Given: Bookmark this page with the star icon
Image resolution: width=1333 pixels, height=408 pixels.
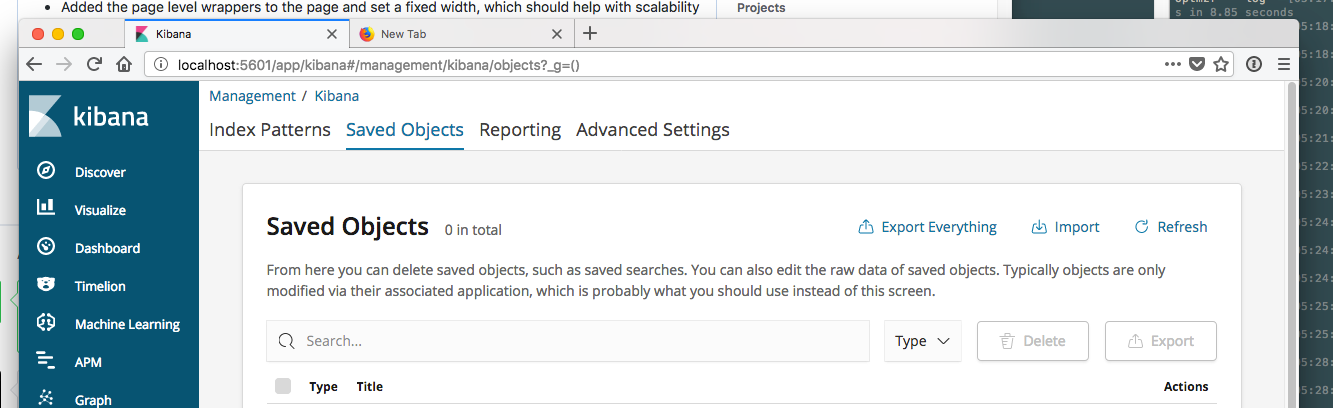Looking at the screenshot, I should [1221, 64].
